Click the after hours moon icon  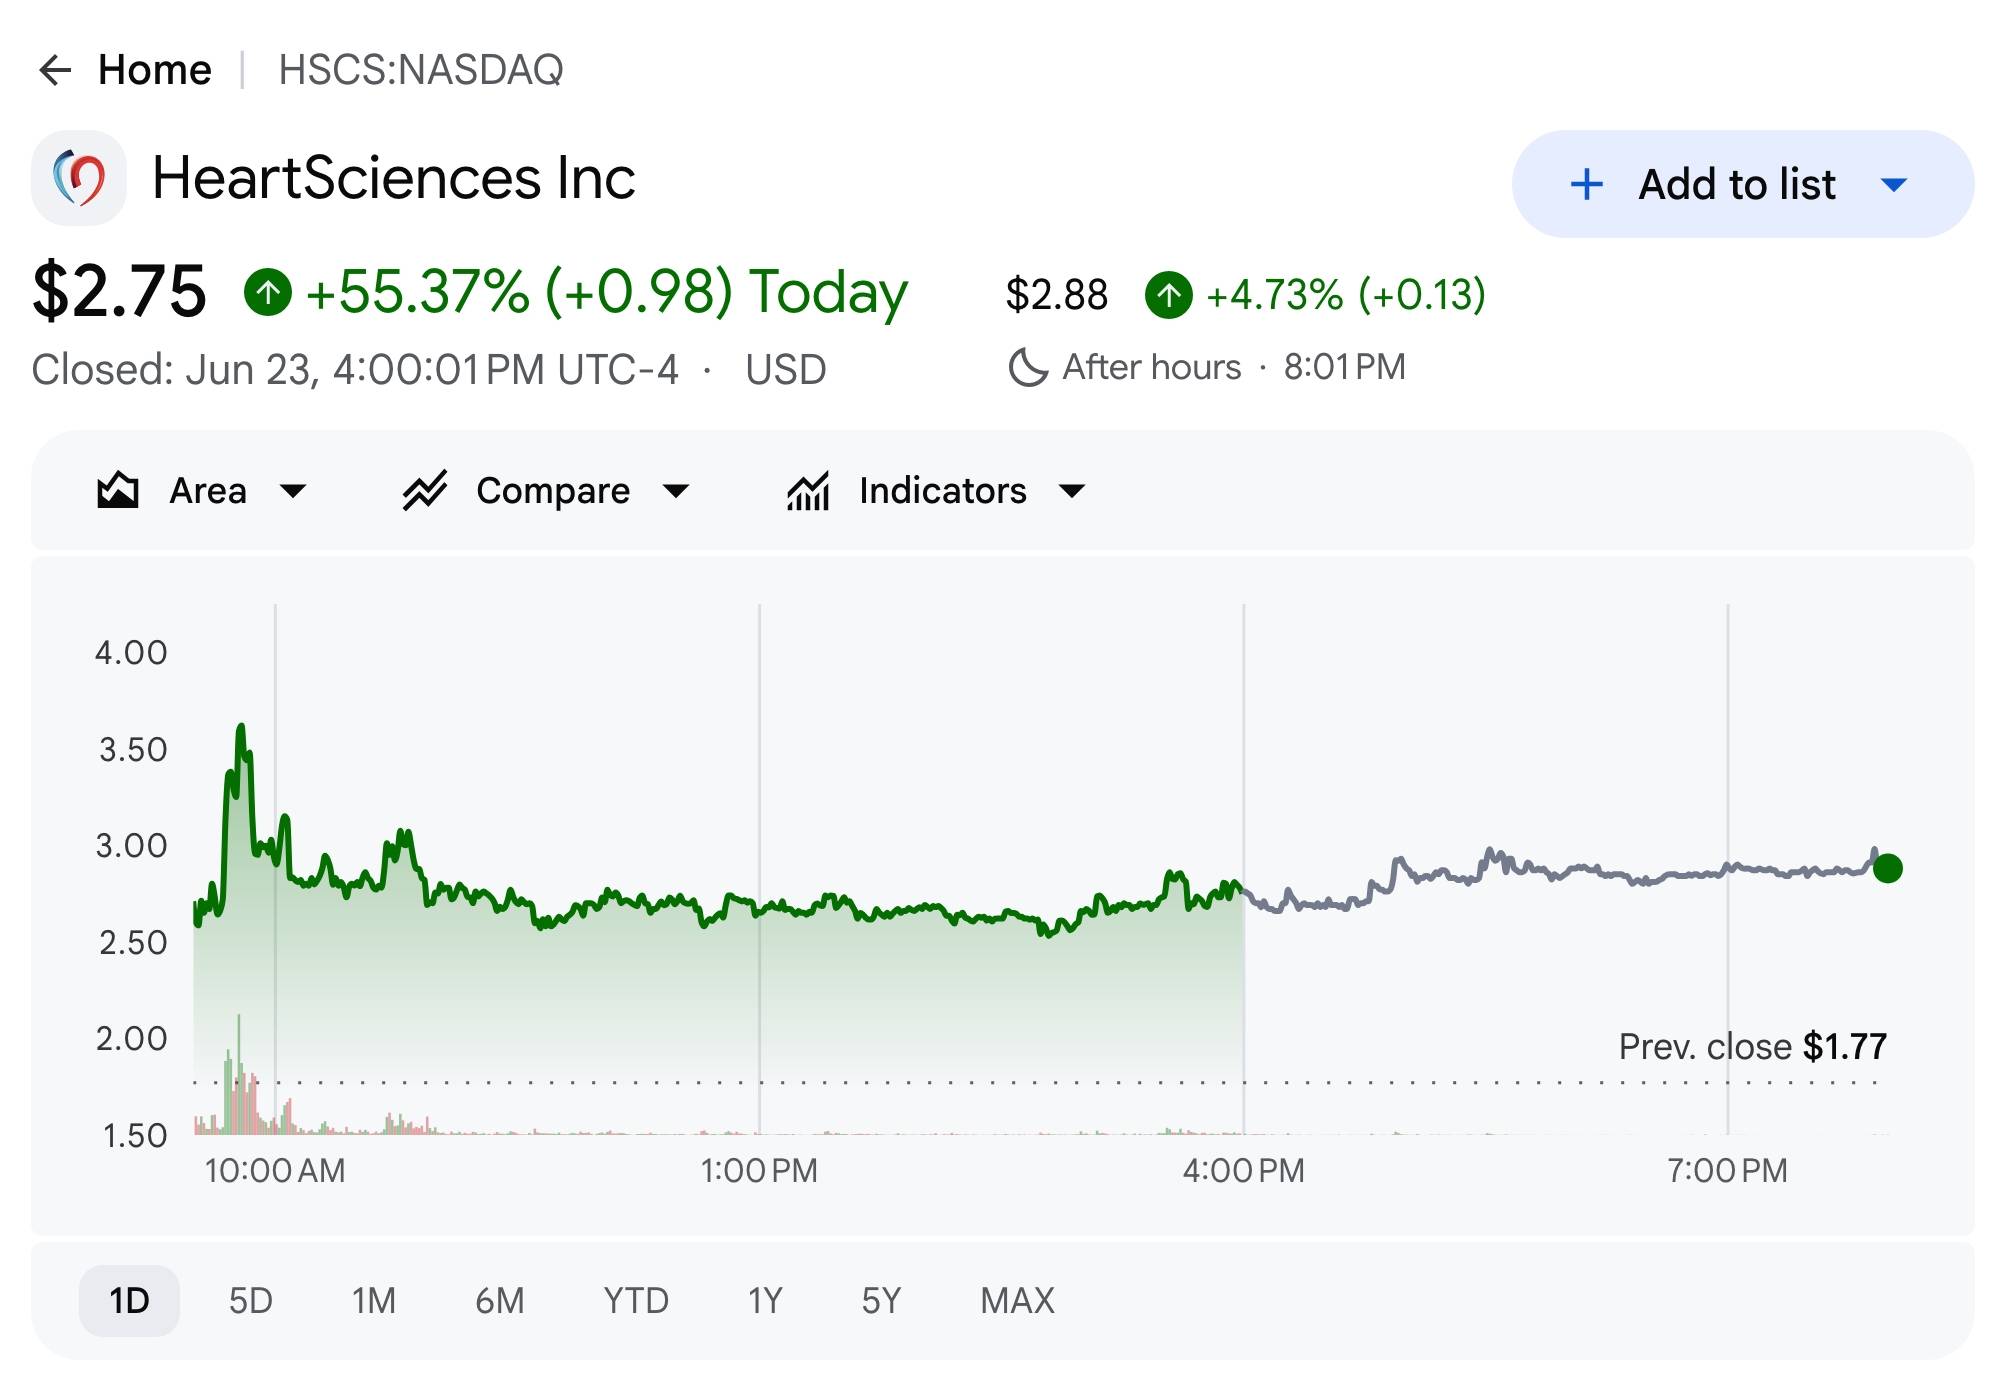tap(1028, 368)
